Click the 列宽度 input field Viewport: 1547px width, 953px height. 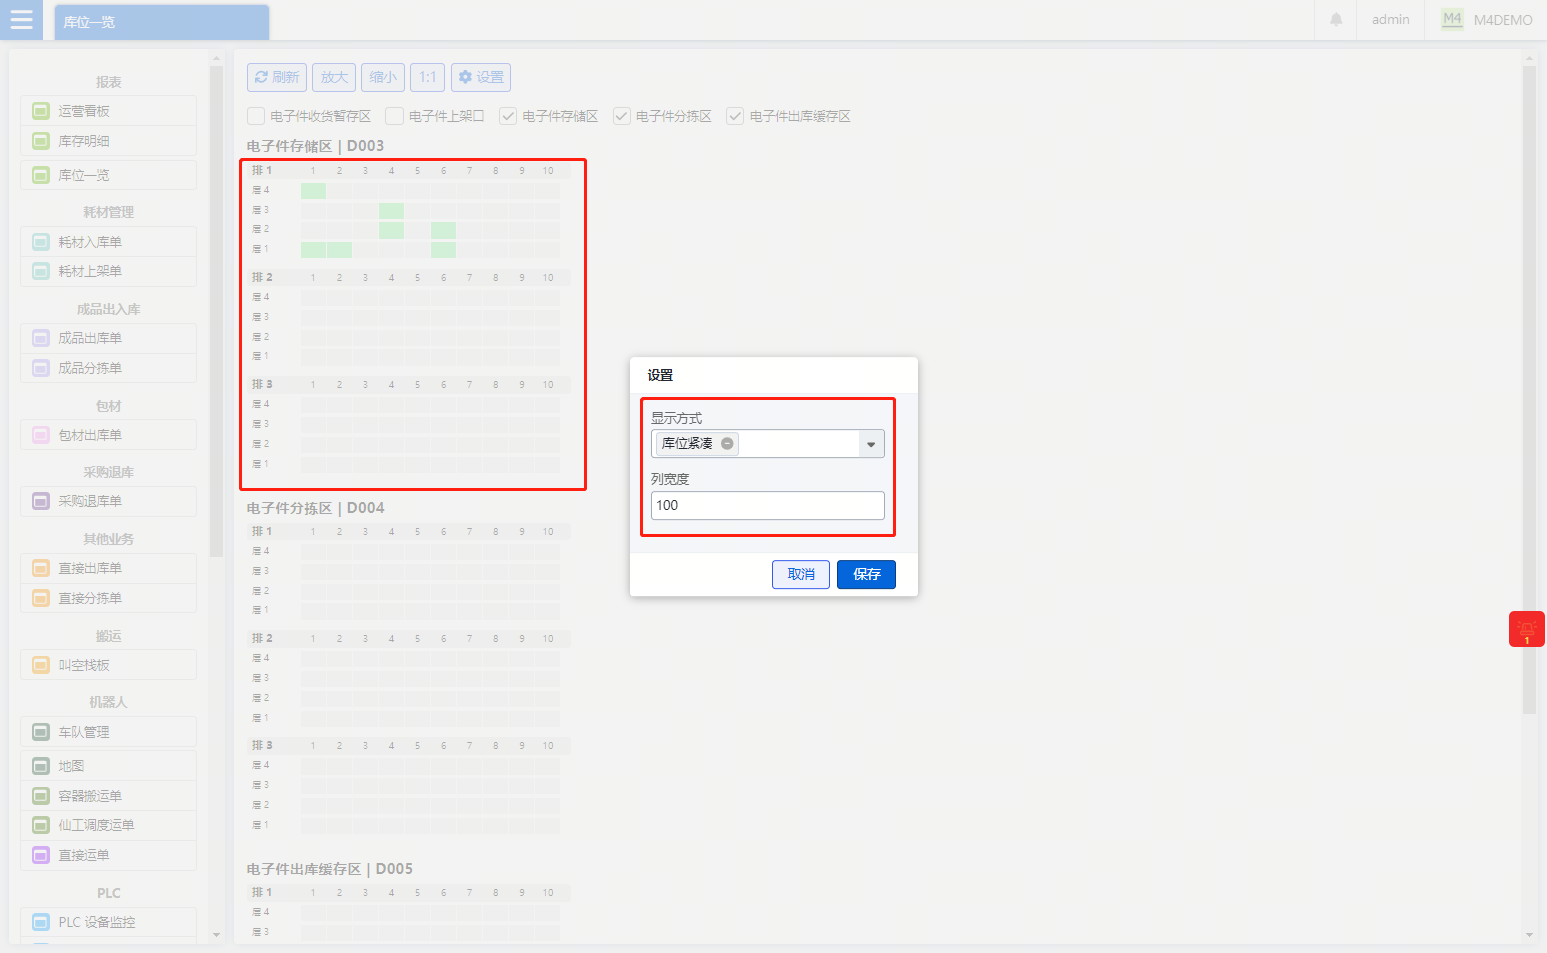768,505
